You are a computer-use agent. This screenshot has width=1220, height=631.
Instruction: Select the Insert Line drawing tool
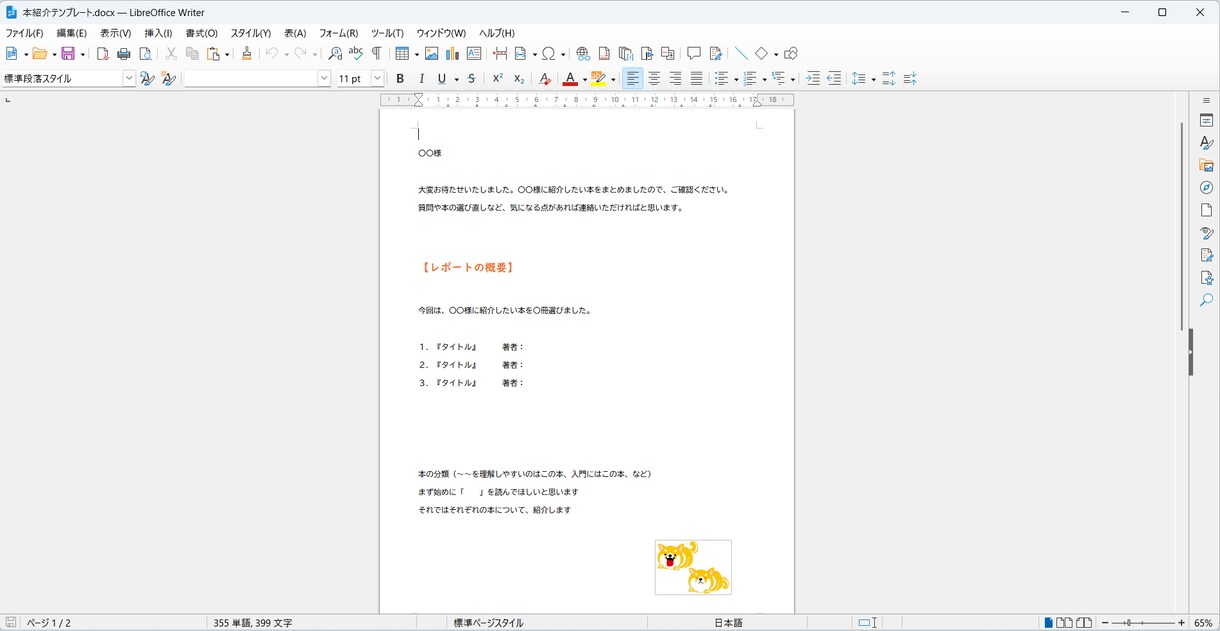coord(741,54)
